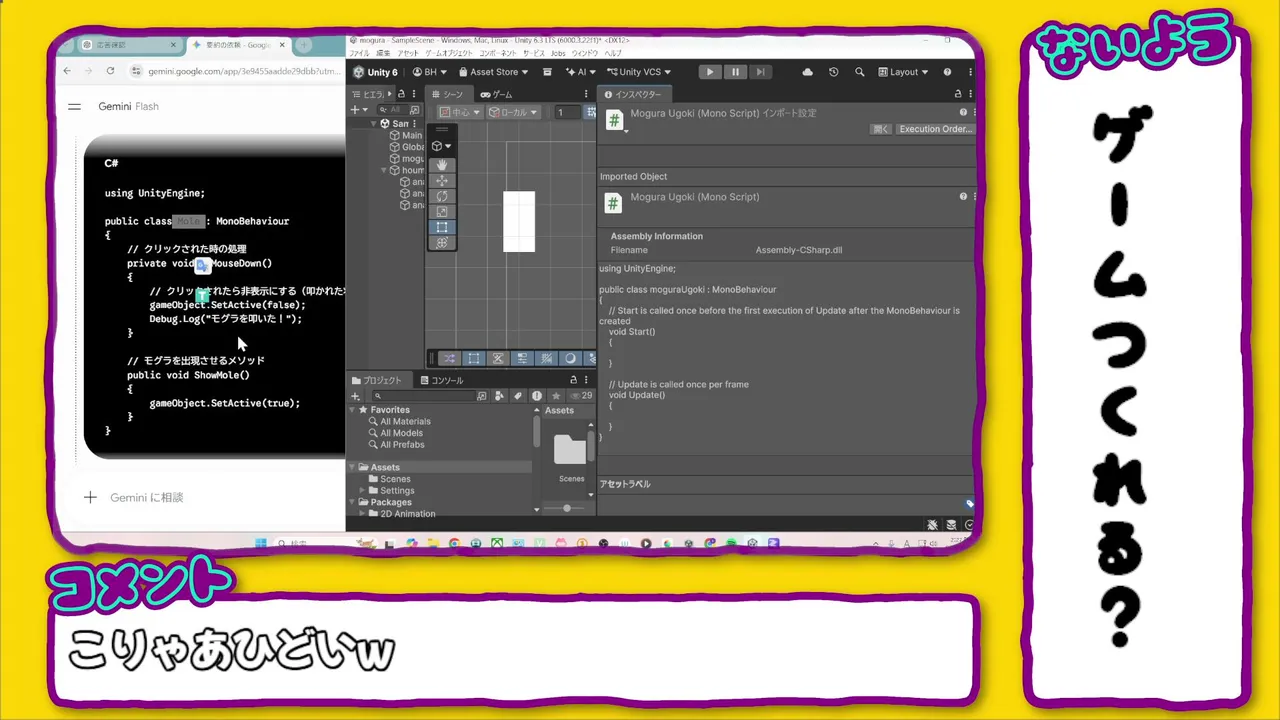
Task: Select the Rect tool in Scene view
Action: pyautogui.click(x=441, y=227)
